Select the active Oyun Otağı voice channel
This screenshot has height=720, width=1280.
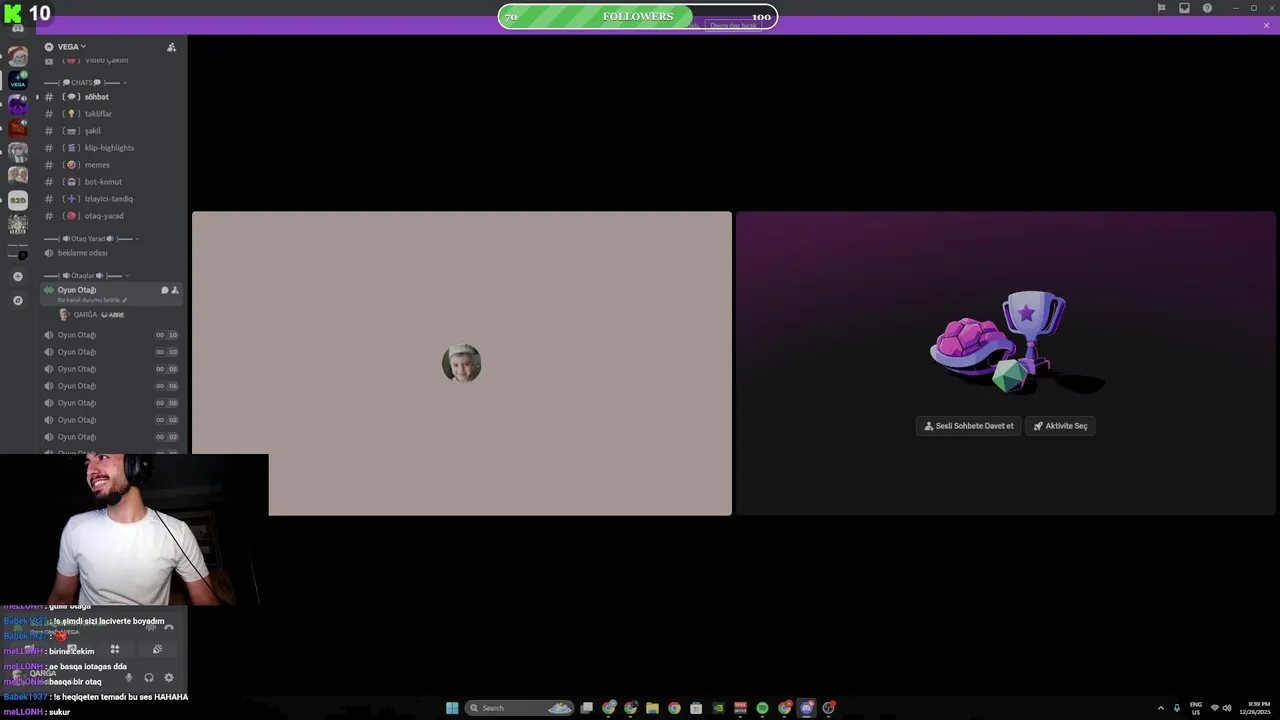[77, 290]
